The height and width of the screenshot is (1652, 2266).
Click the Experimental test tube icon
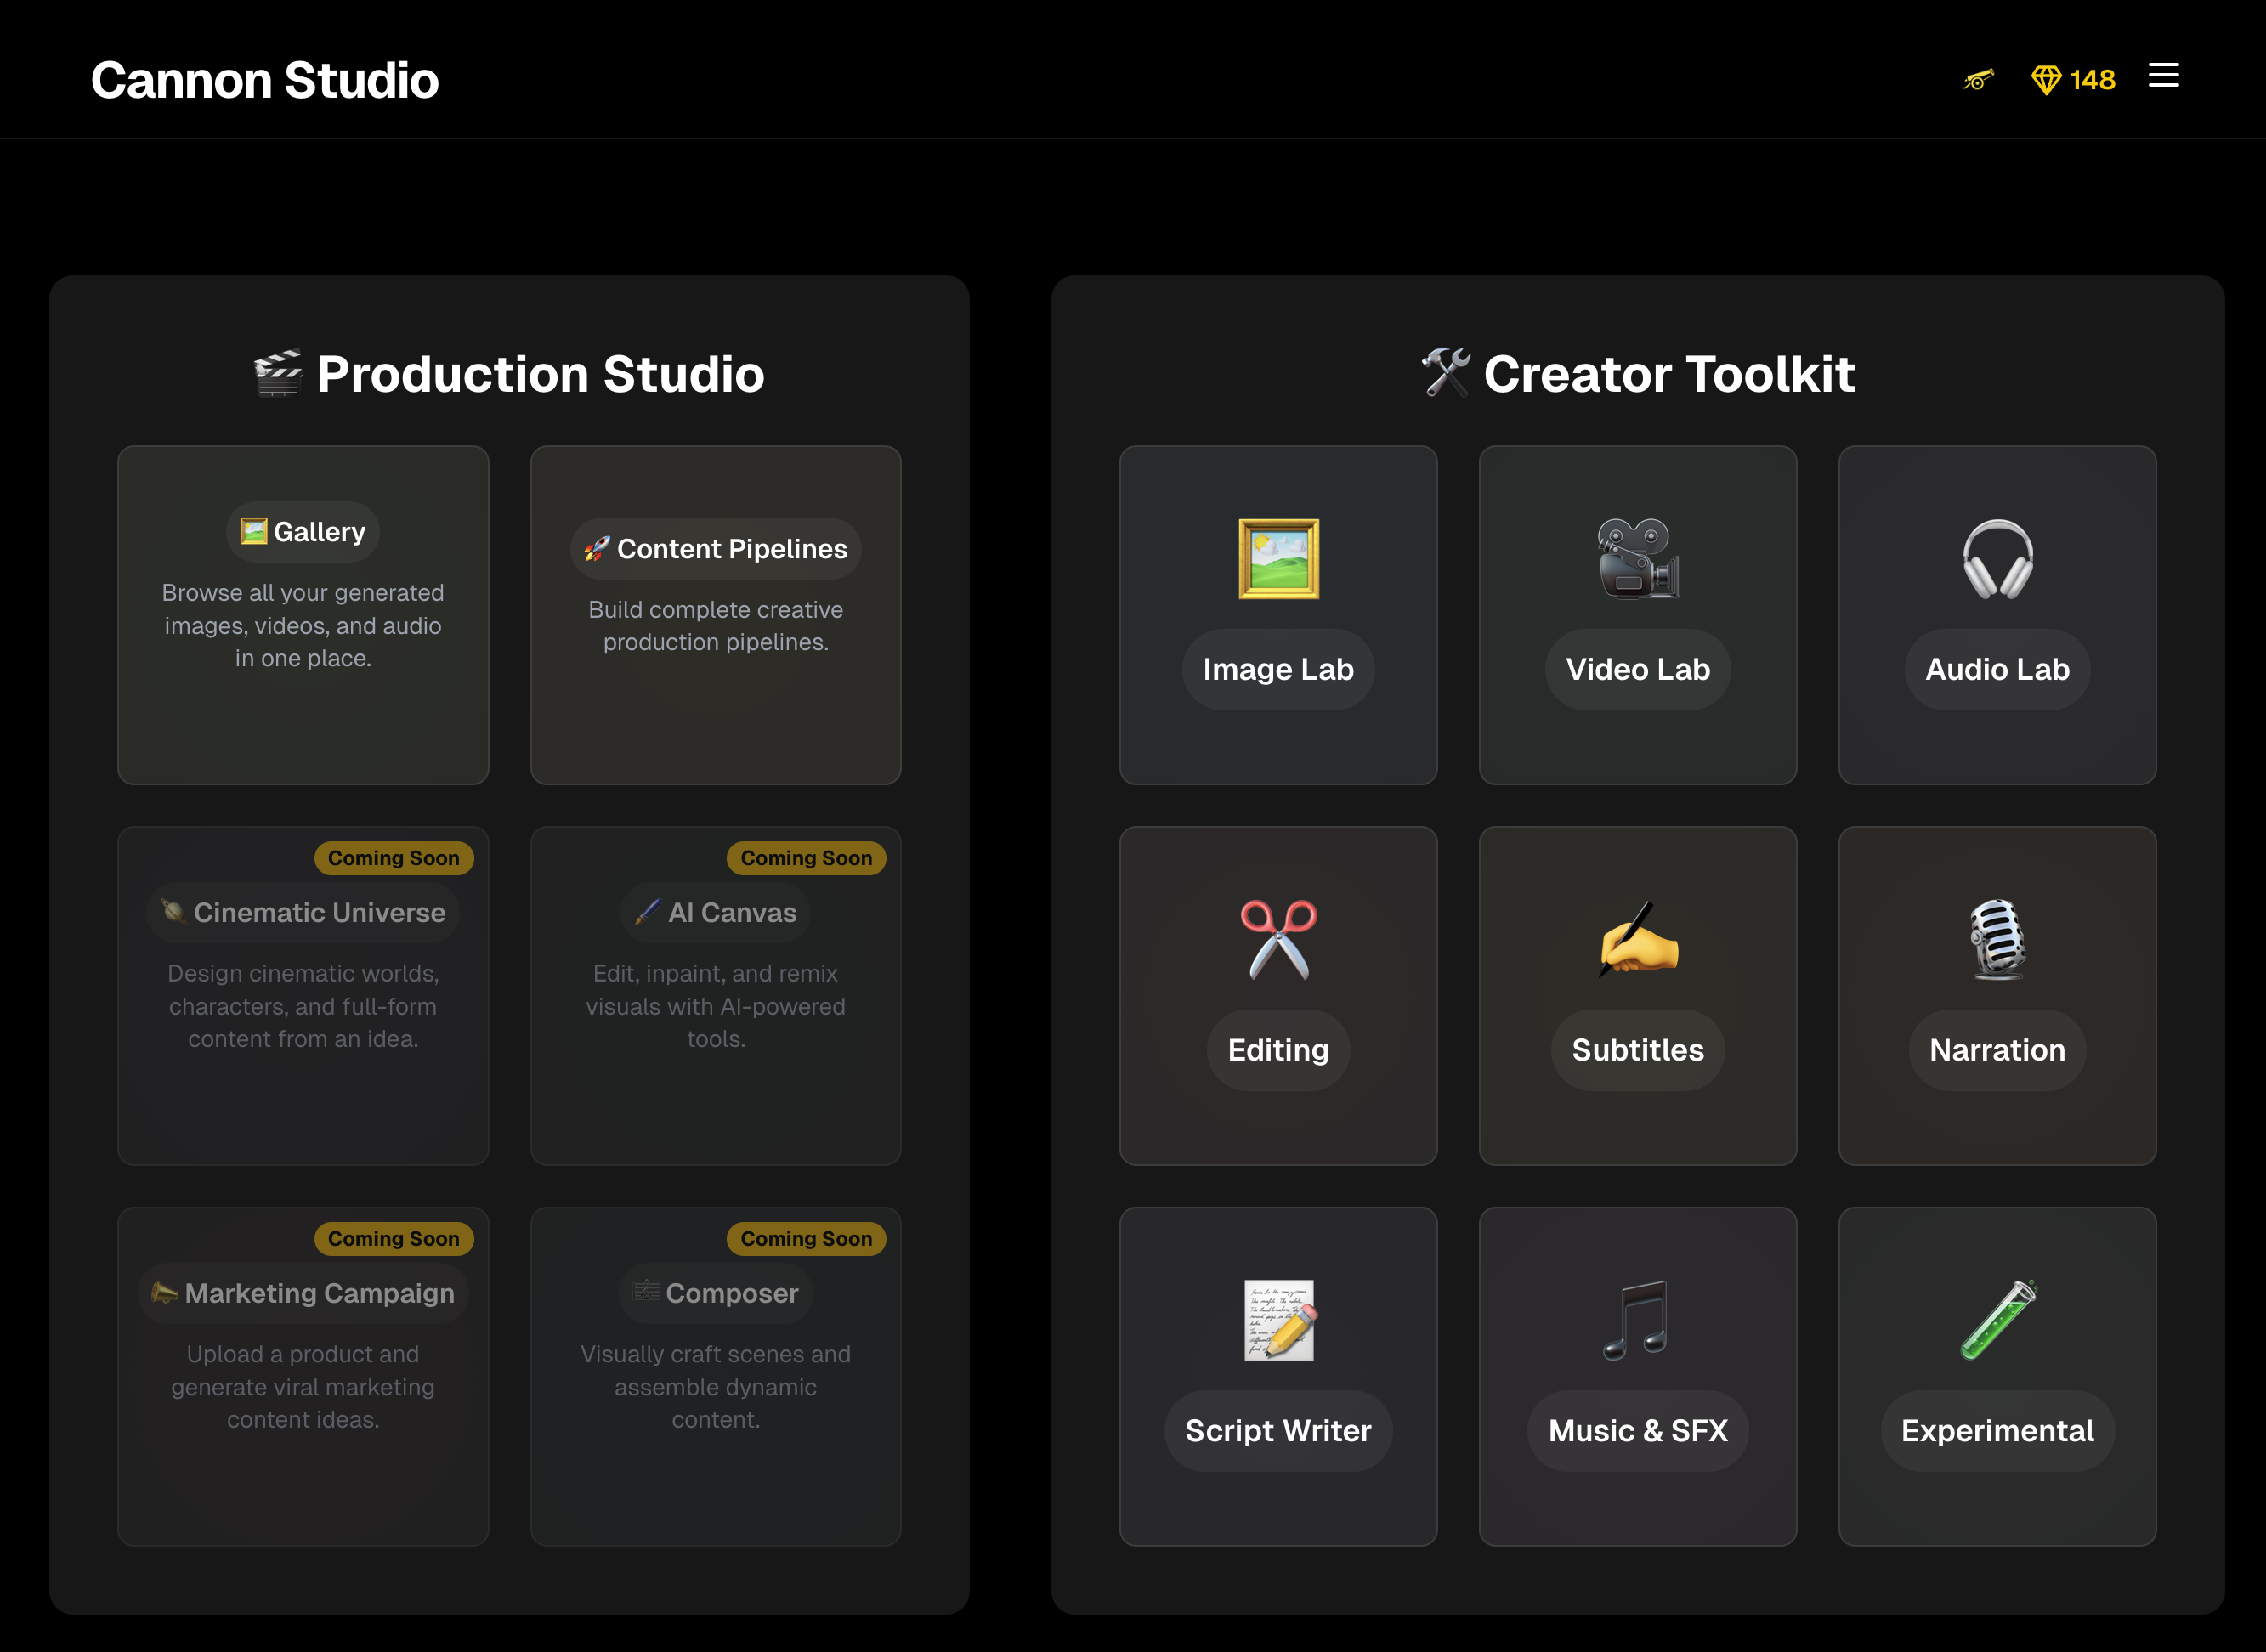1997,1320
